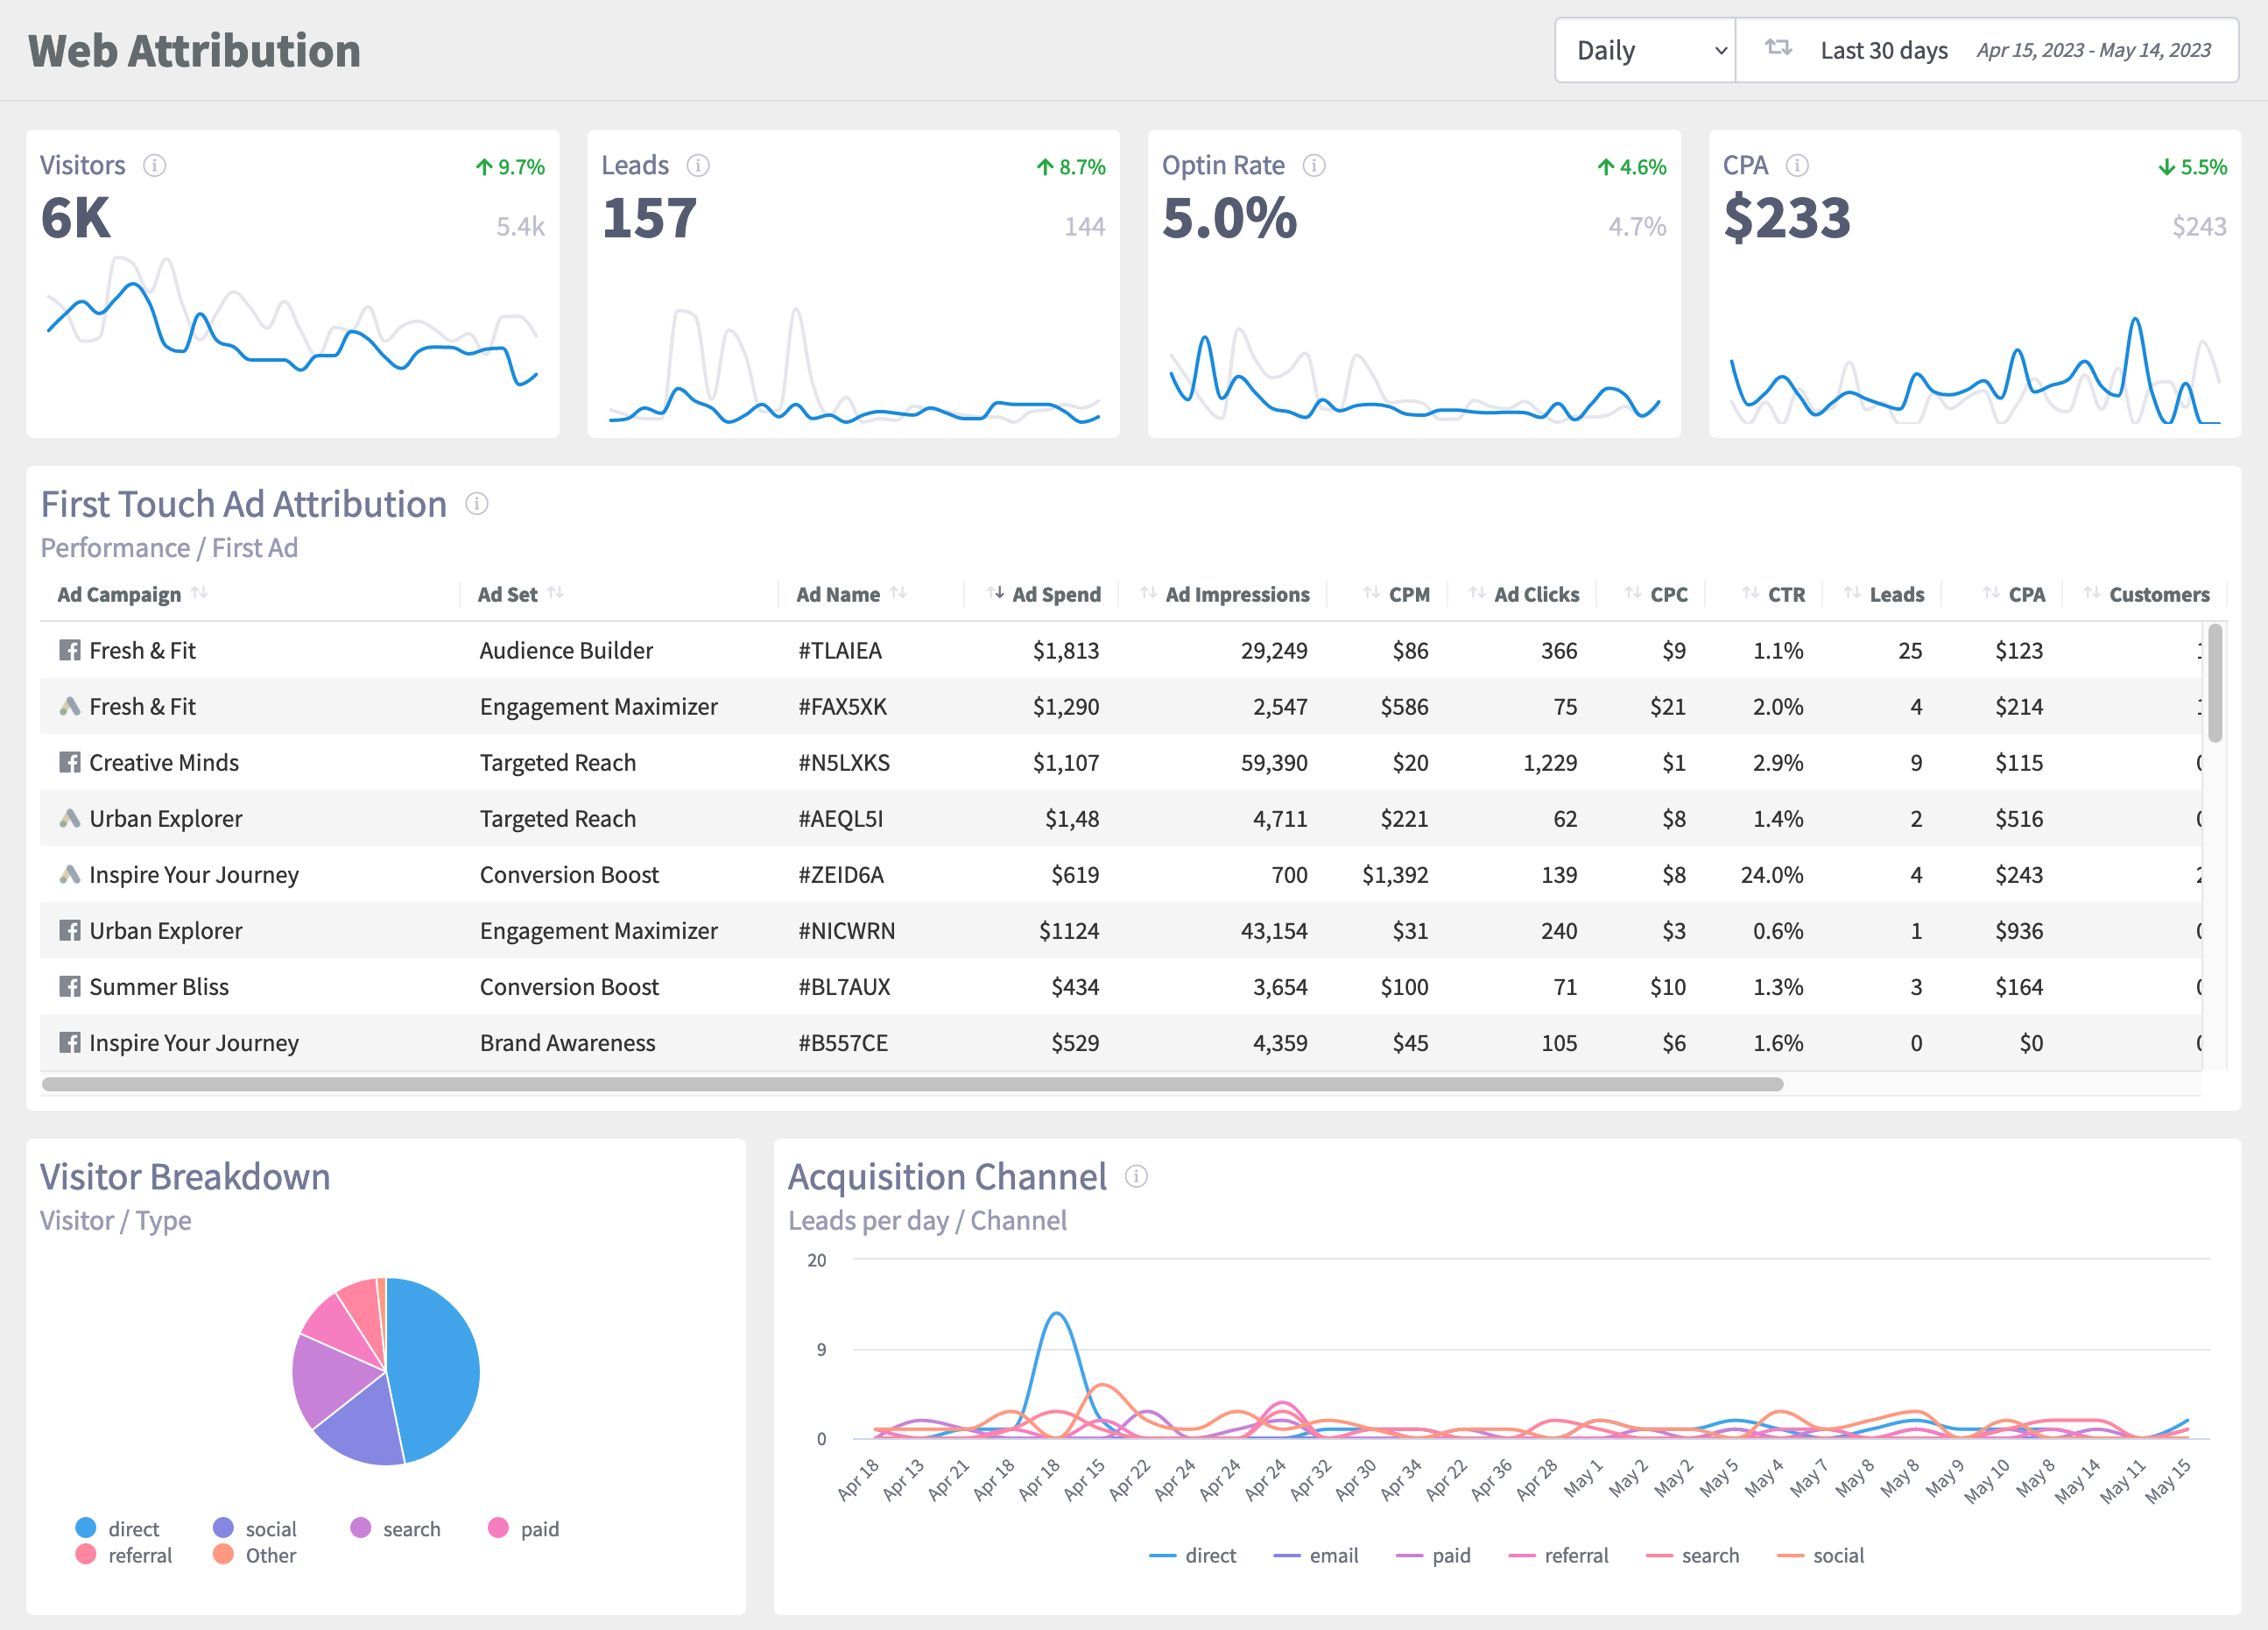
Task: Click the $1,813 ad spend value
Action: (1066, 651)
